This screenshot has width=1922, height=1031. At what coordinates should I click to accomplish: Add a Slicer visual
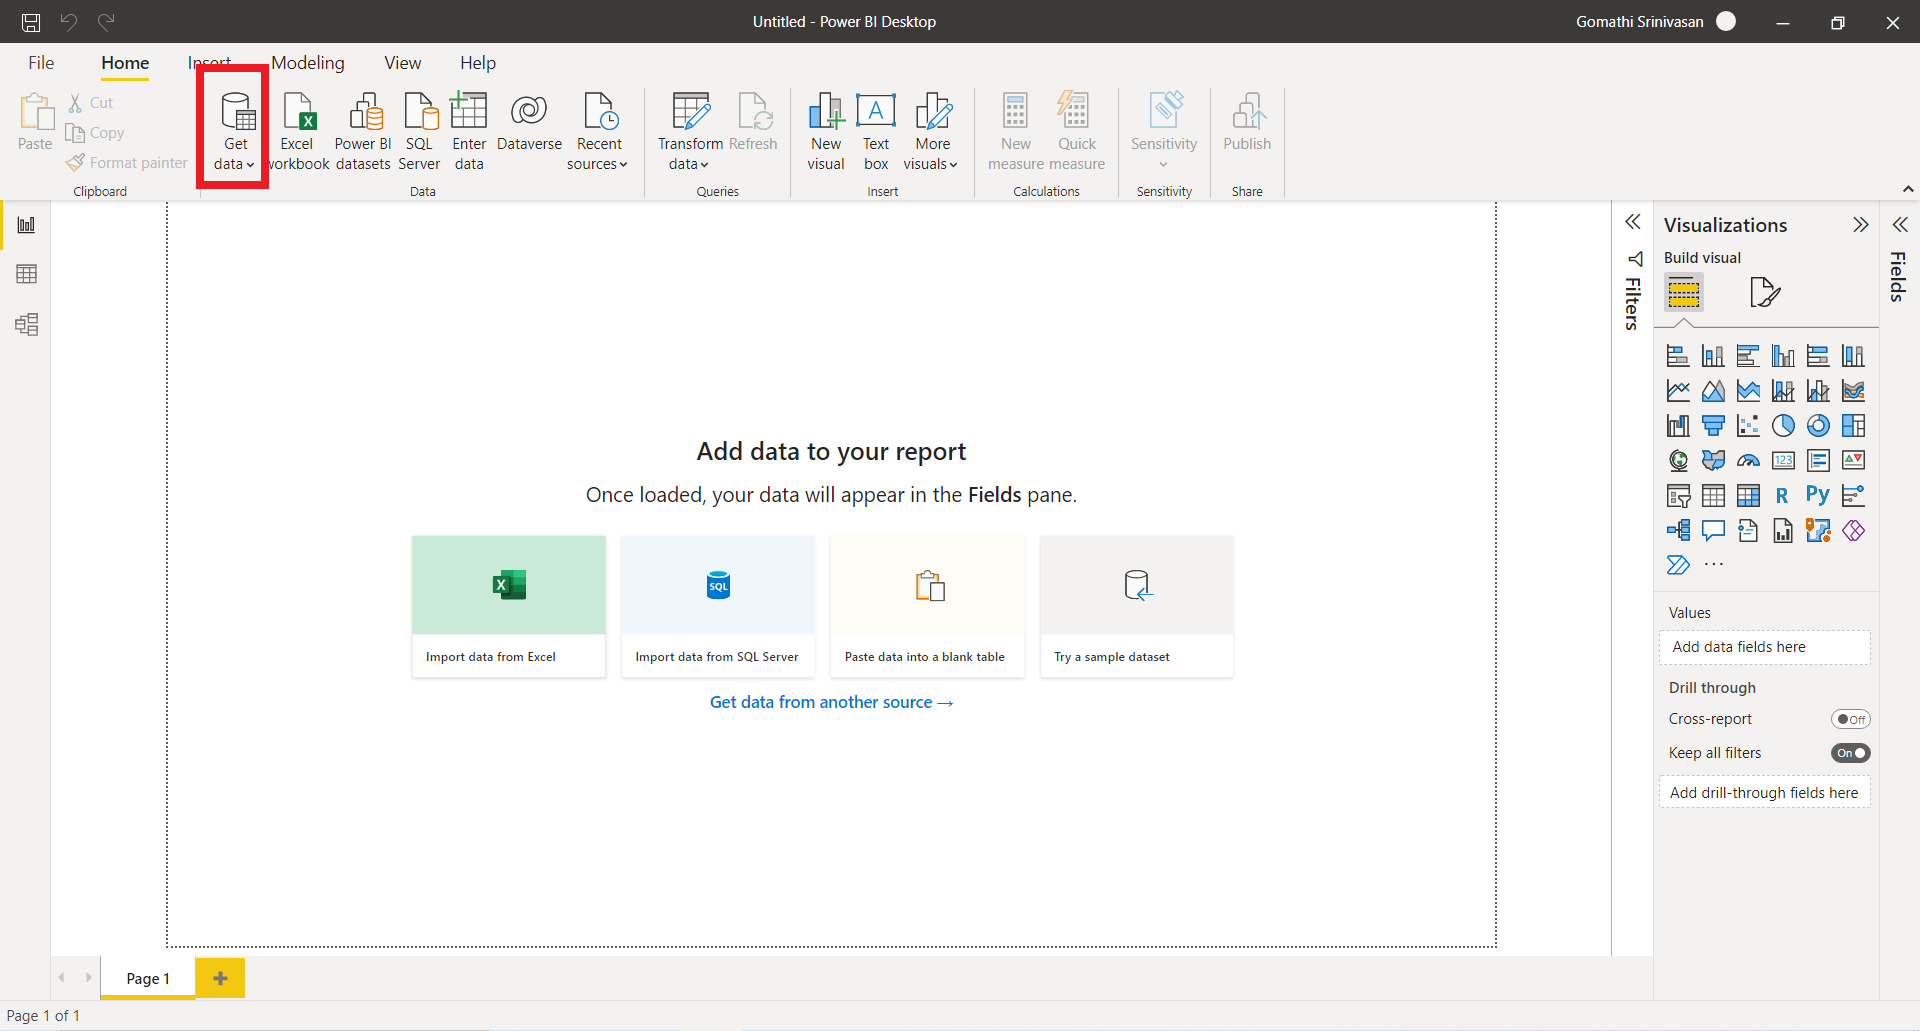point(1678,496)
